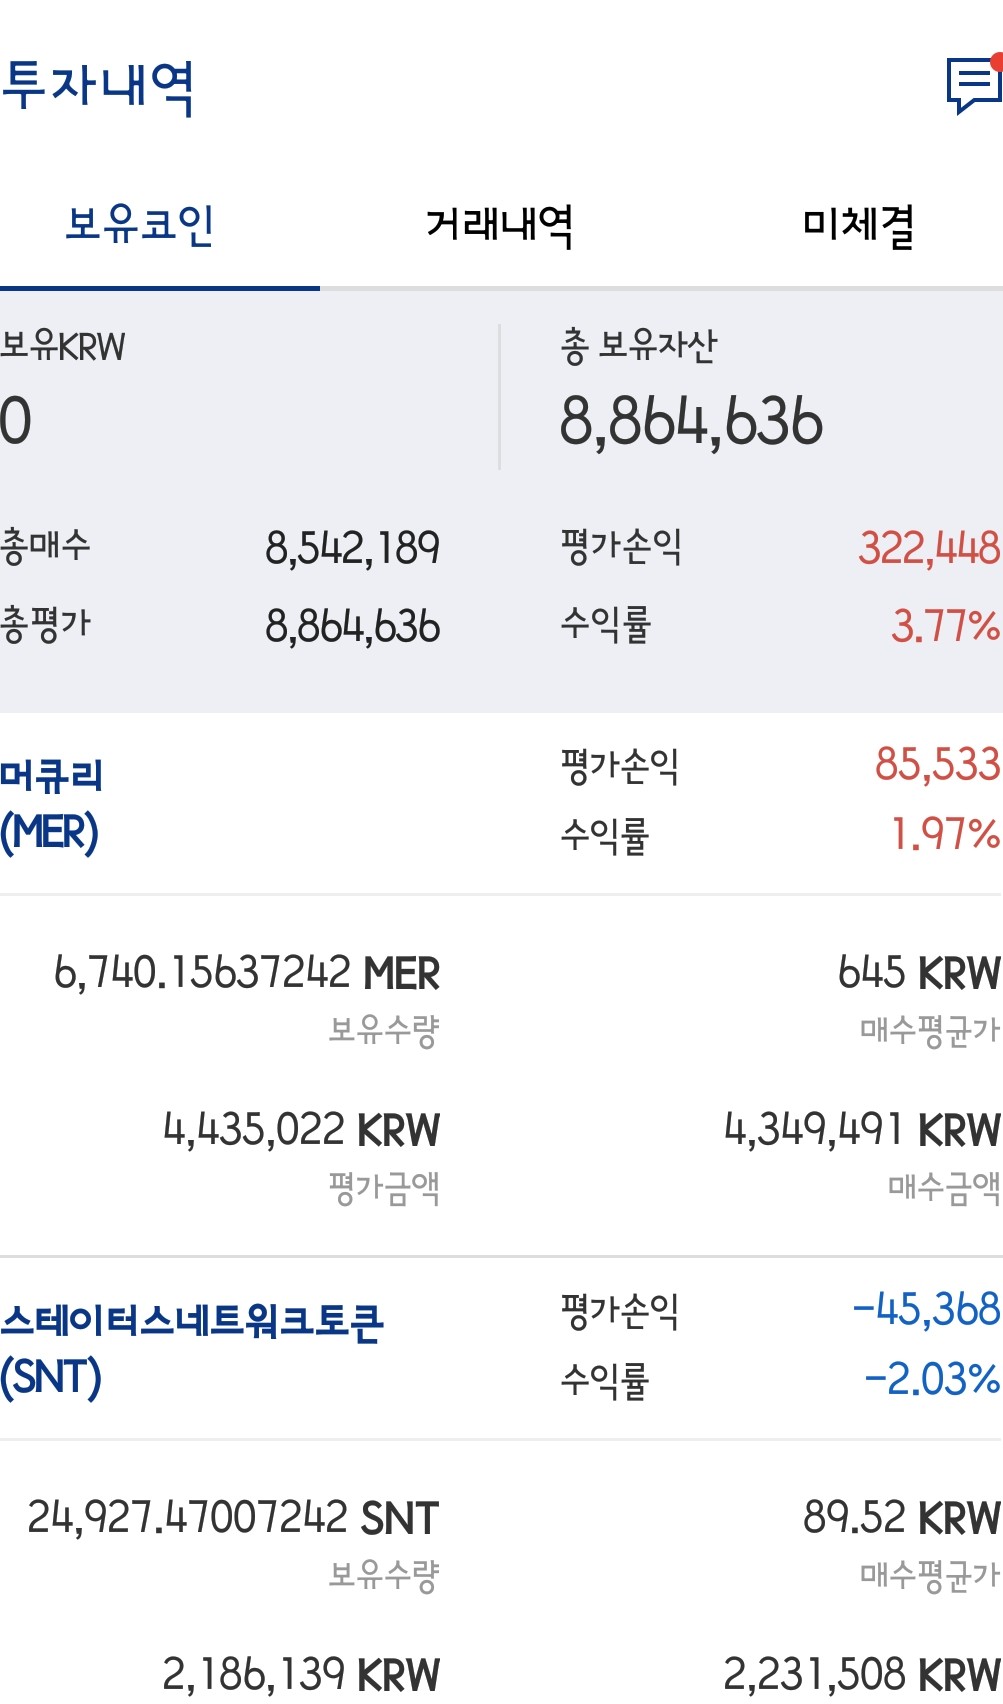Click the 수익률 percentage 3.77%
Image resolution: width=1003 pixels, height=1704 pixels.
(945, 626)
